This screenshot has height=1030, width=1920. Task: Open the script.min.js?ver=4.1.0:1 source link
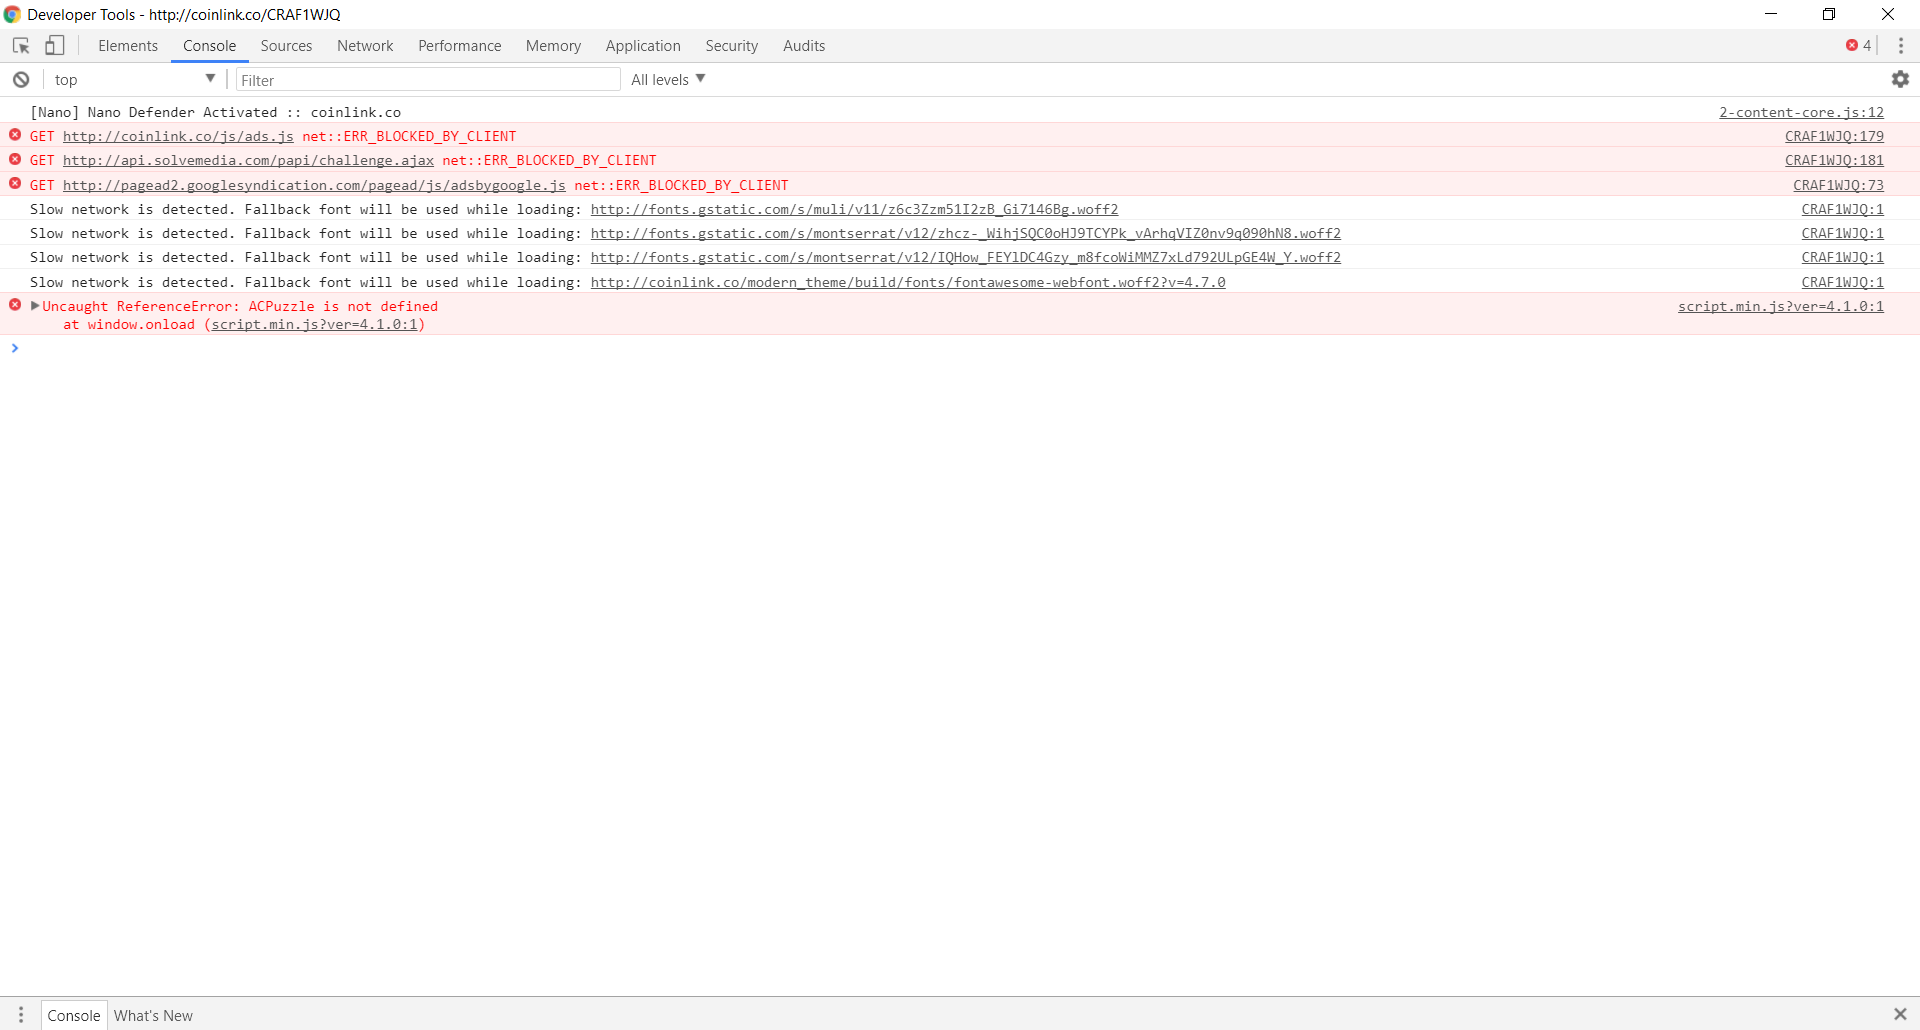(1780, 306)
